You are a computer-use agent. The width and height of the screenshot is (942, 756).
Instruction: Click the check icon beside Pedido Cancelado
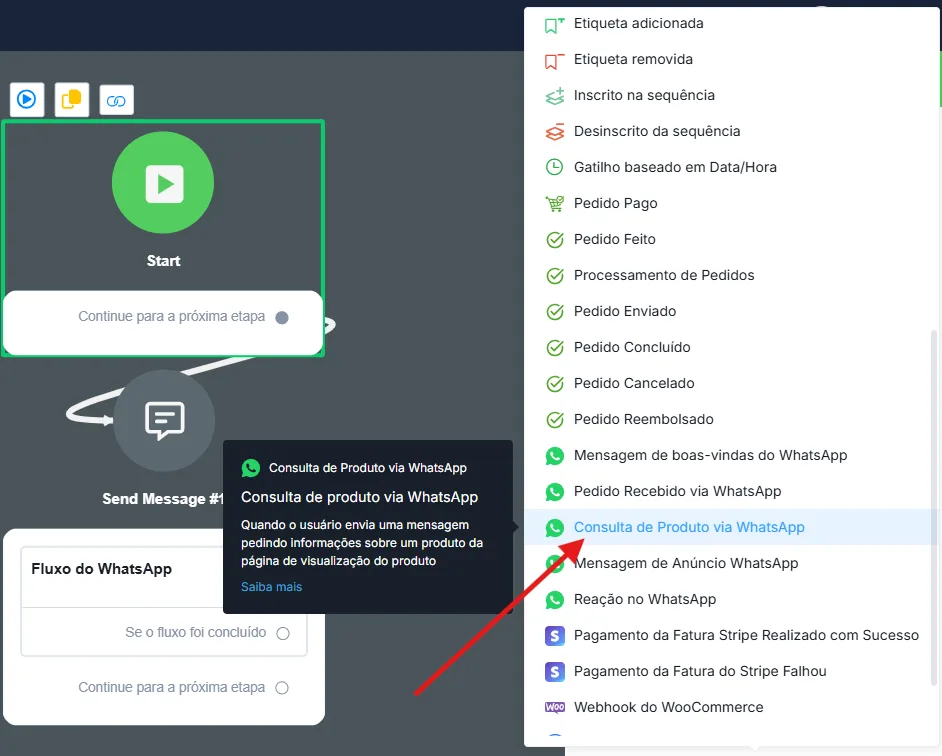(x=555, y=383)
